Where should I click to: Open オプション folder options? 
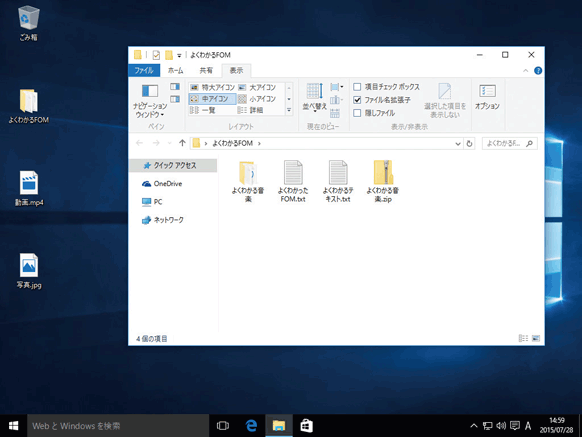tap(487, 97)
